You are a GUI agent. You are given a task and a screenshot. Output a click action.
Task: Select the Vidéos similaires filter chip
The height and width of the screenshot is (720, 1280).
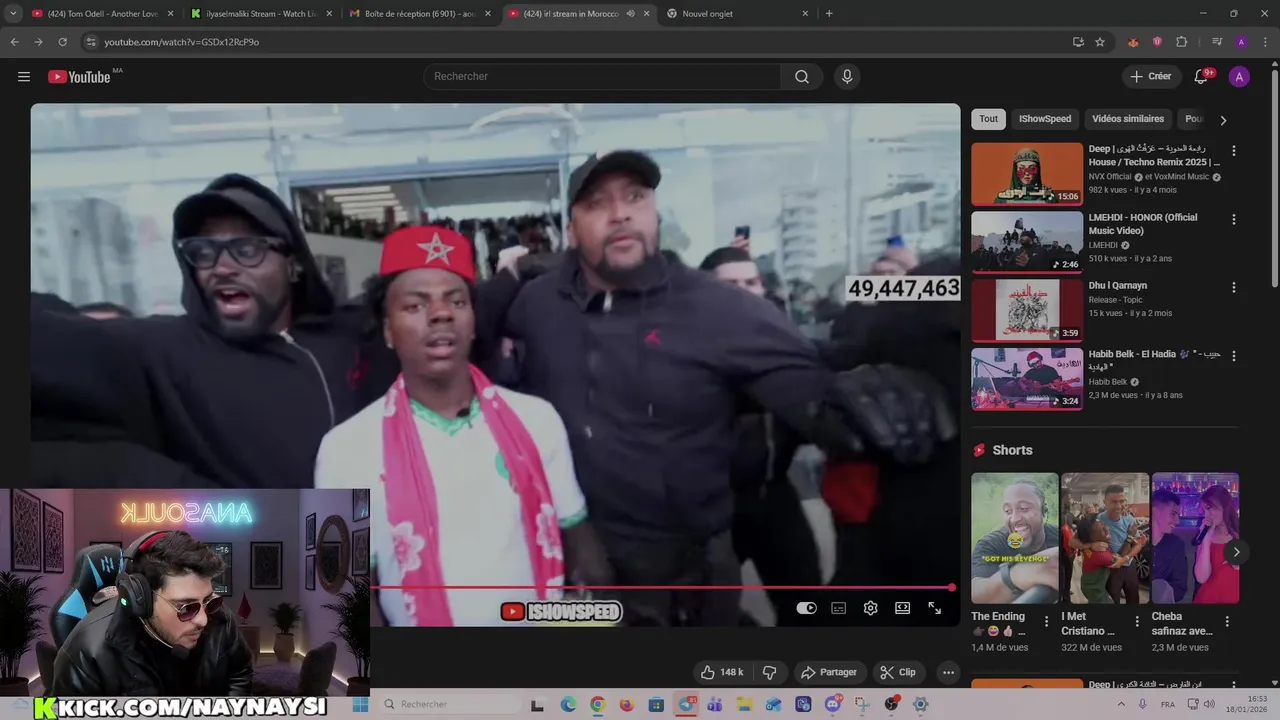point(1127,119)
